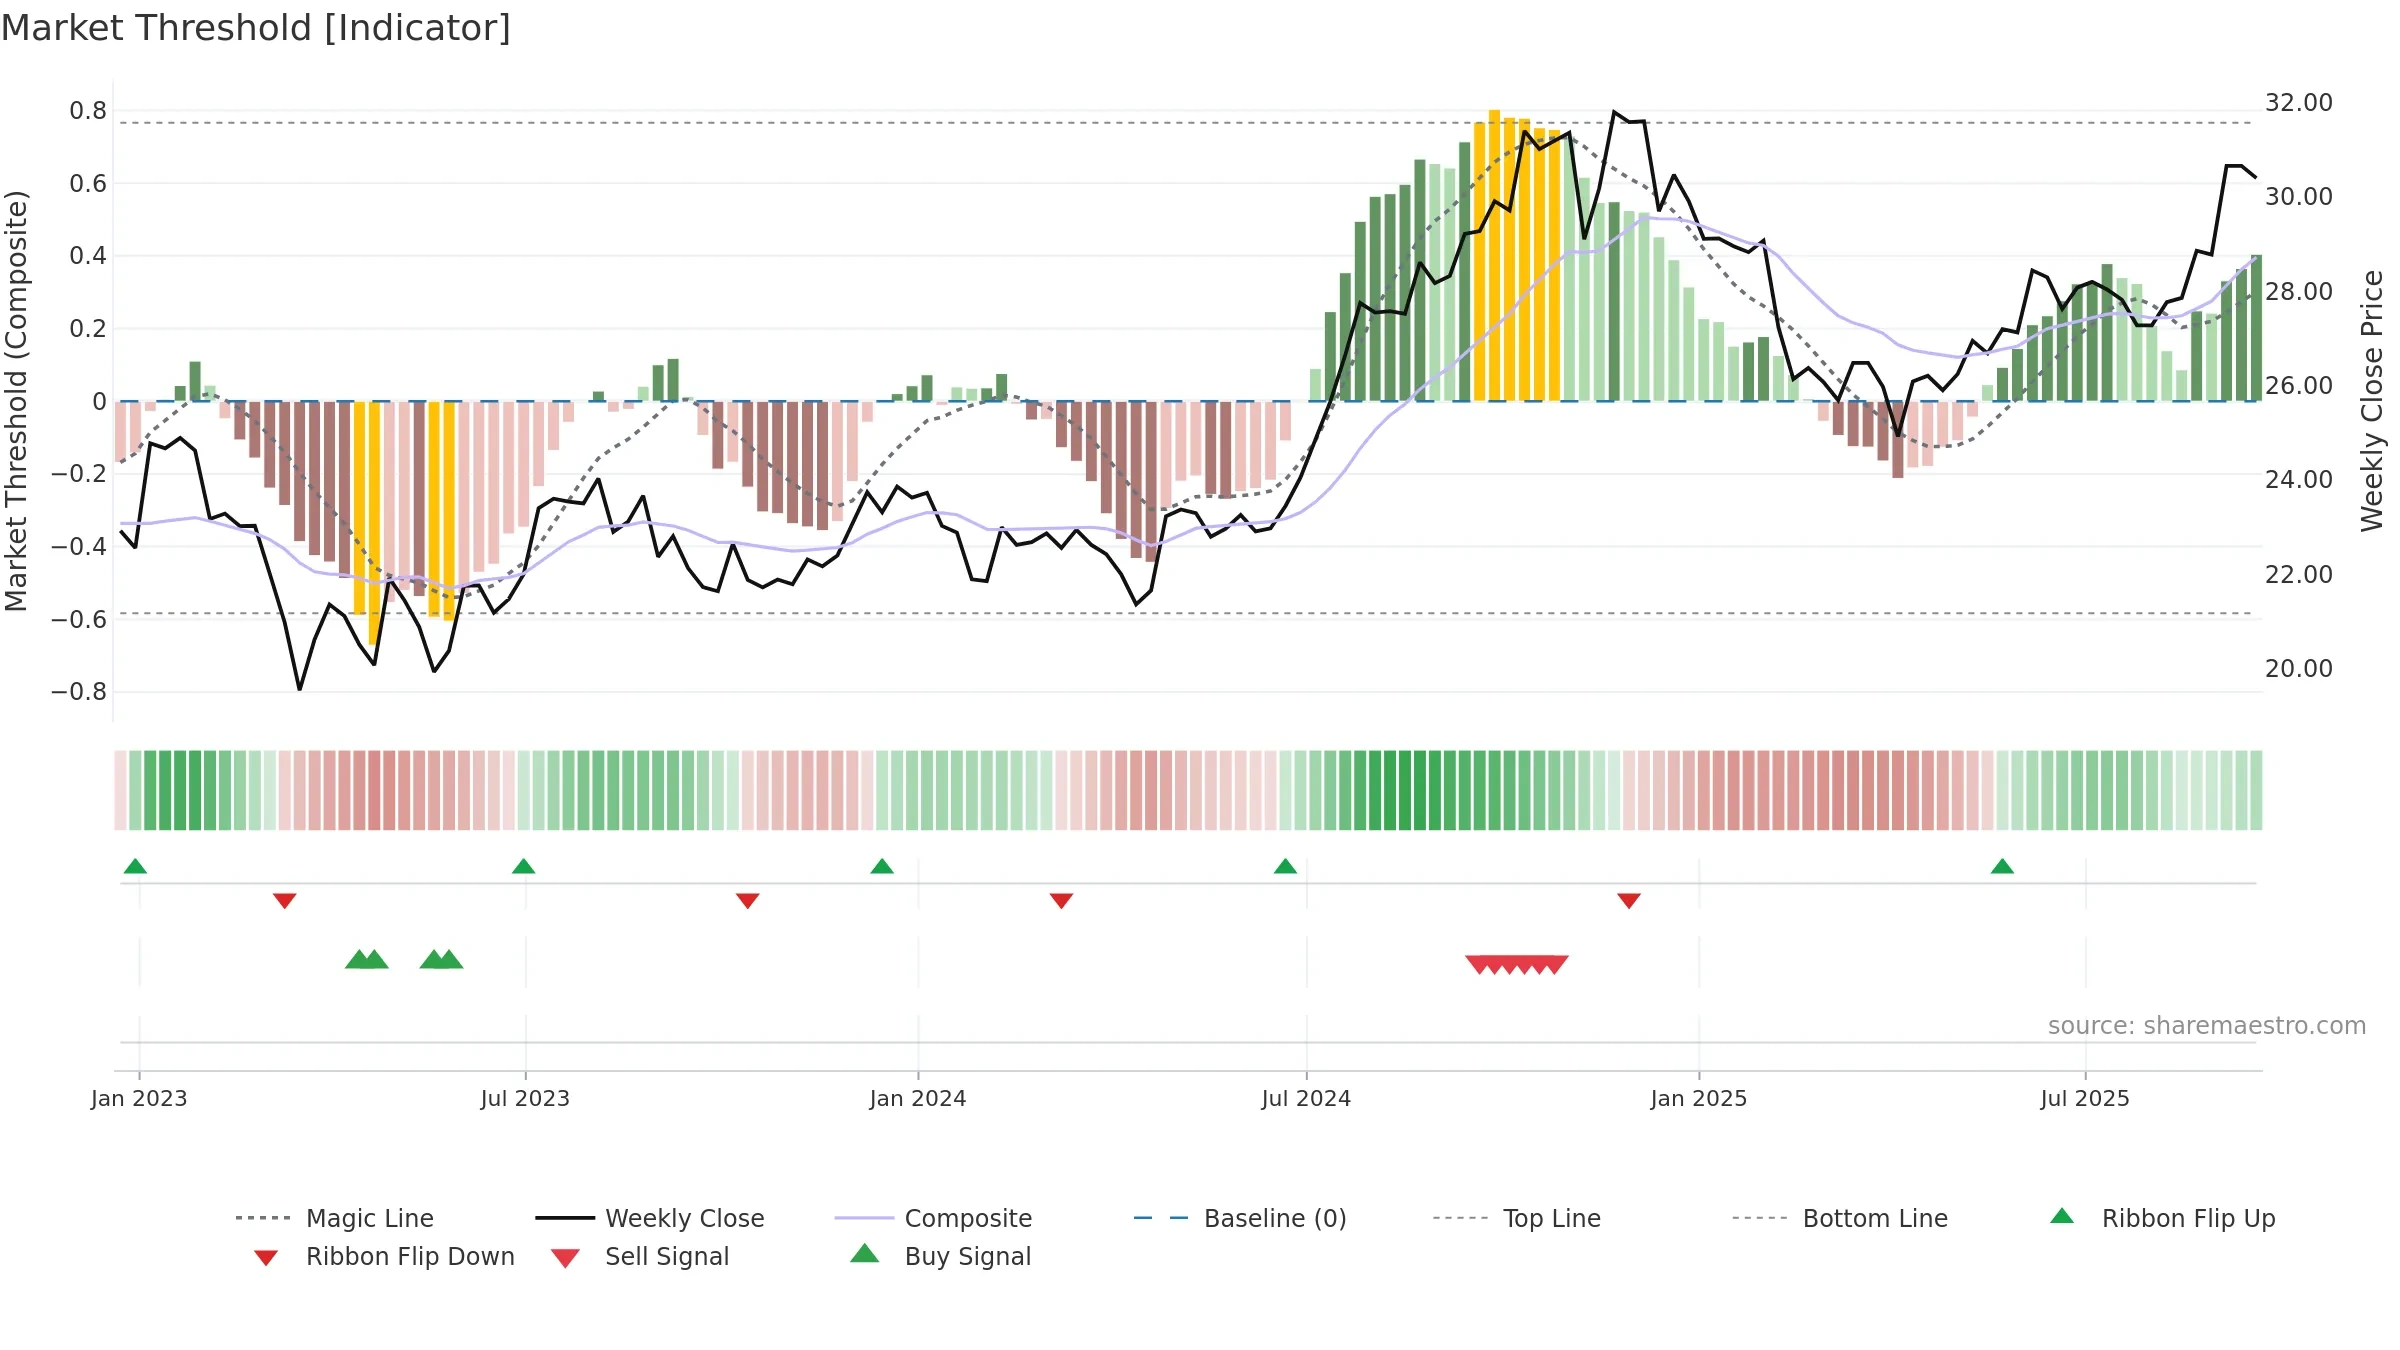
Task: Click the ribbon flip down marker in autumn 2023
Action: 747,901
